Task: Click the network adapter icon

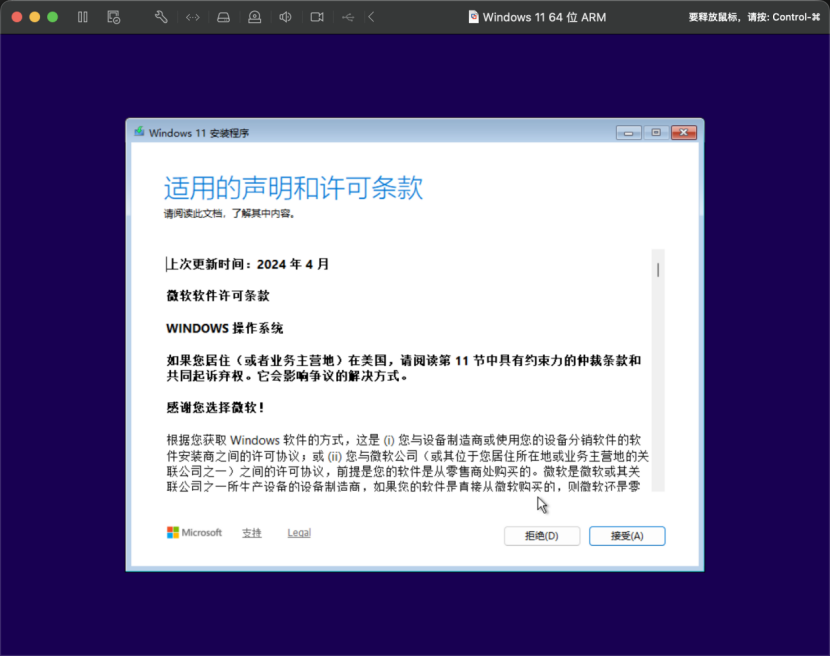Action: pos(193,17)
